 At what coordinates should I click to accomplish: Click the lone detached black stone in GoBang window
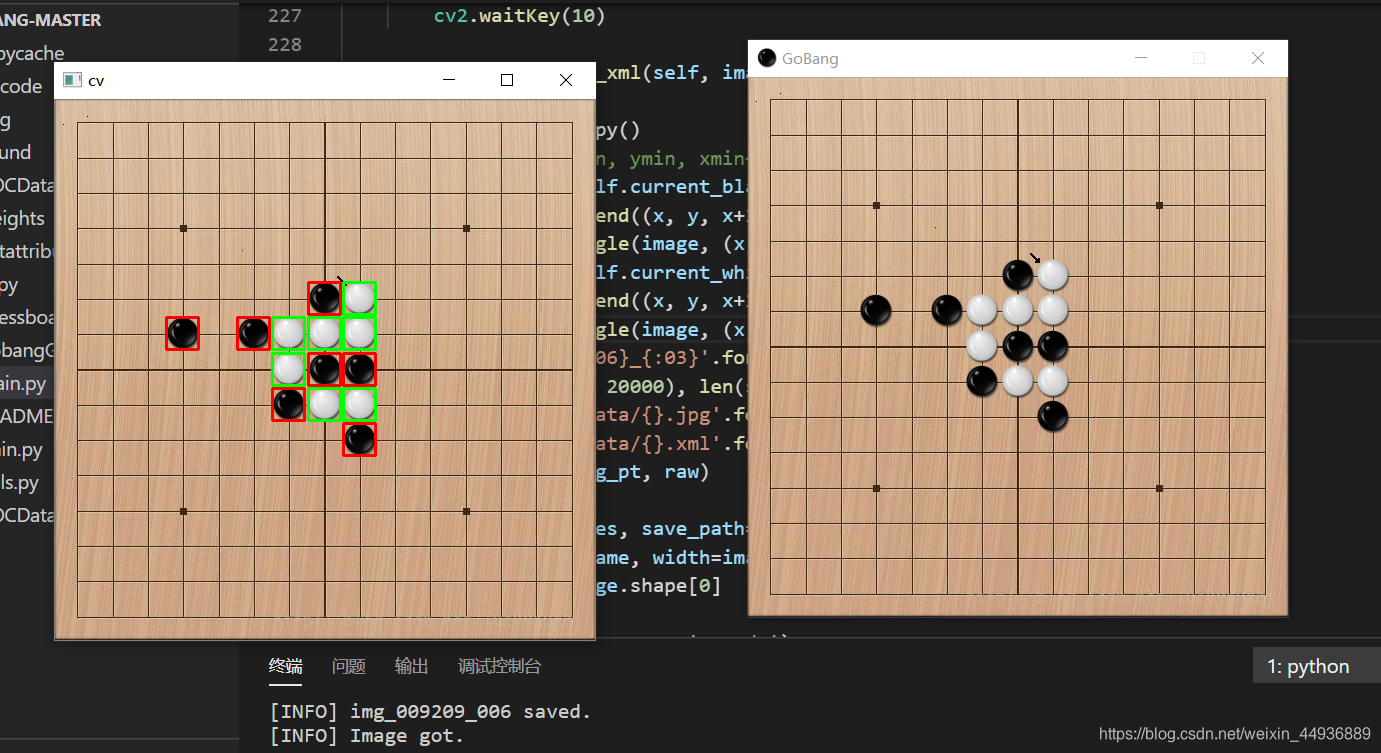(x=876, y=310)
